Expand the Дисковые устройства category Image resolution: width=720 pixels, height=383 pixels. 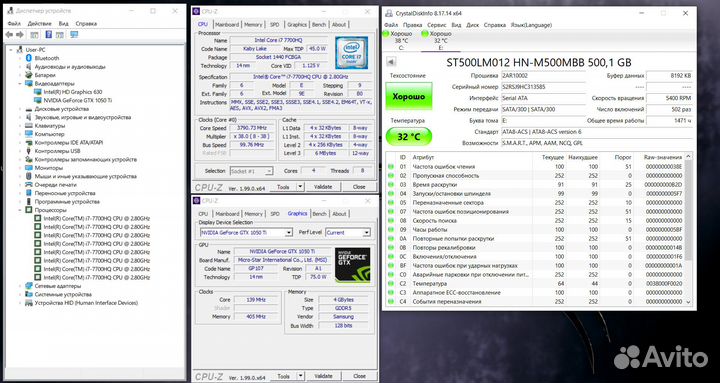[20, 109]
